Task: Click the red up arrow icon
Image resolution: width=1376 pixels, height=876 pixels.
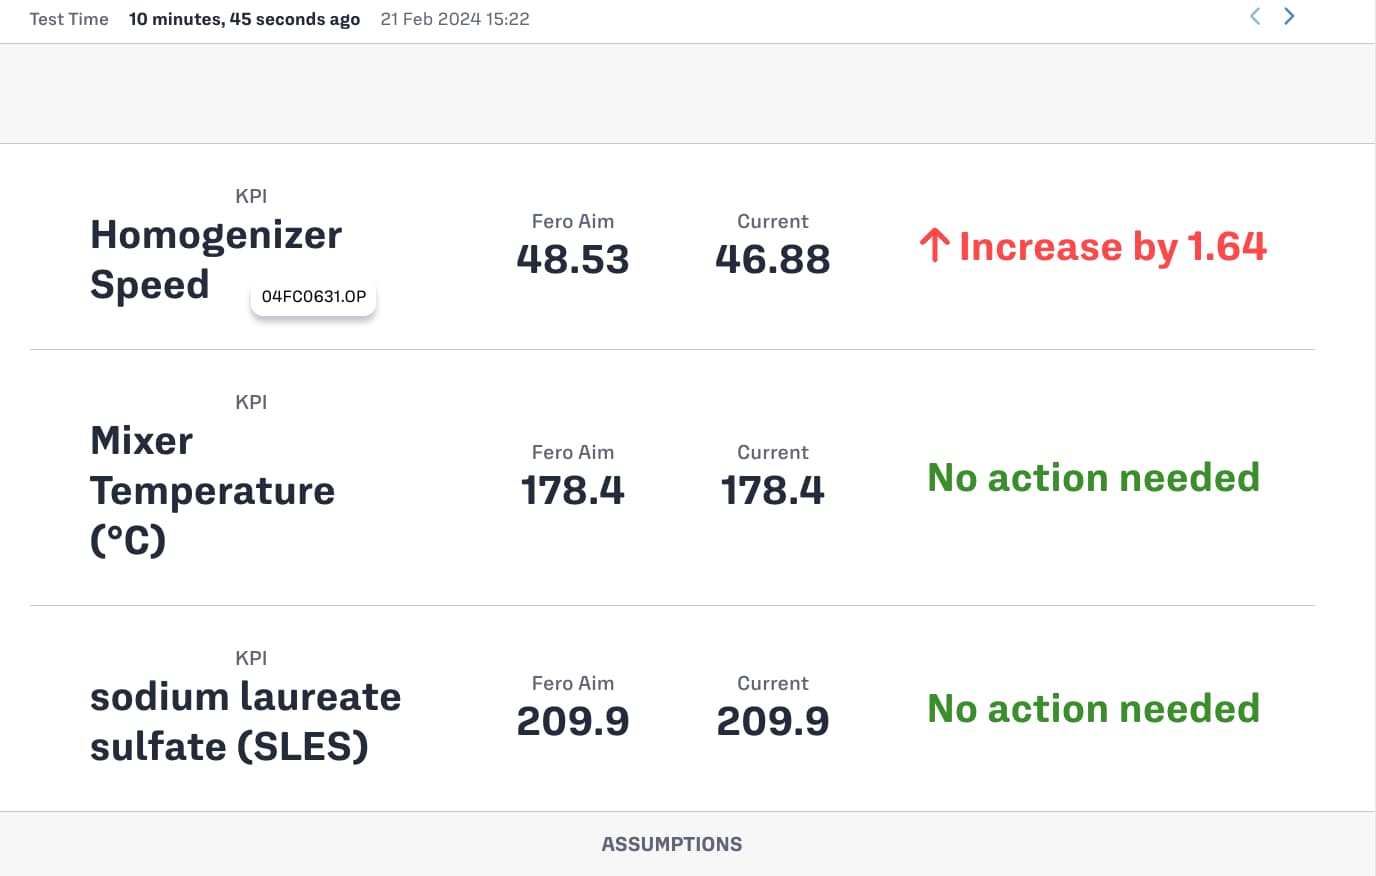Action: point(934,246)
